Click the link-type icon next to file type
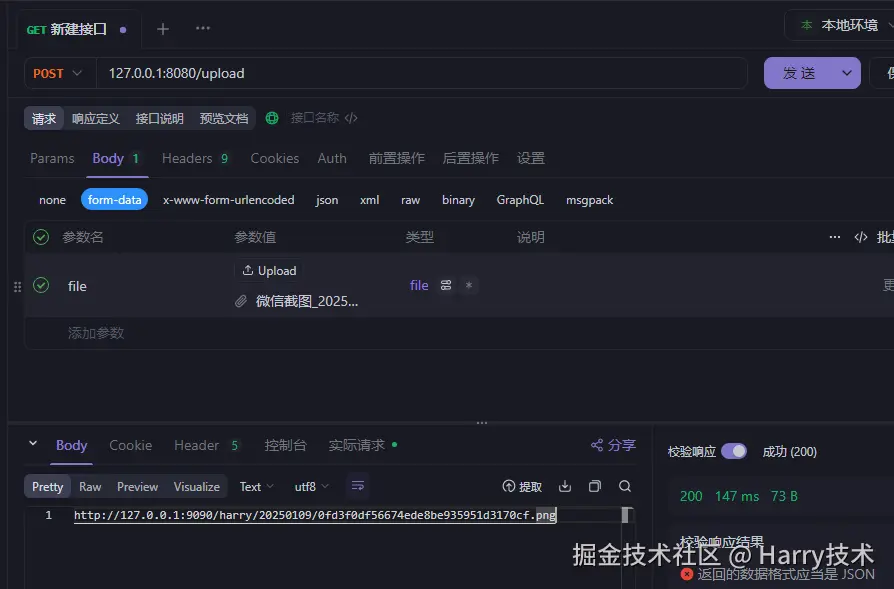 [446, 285]
